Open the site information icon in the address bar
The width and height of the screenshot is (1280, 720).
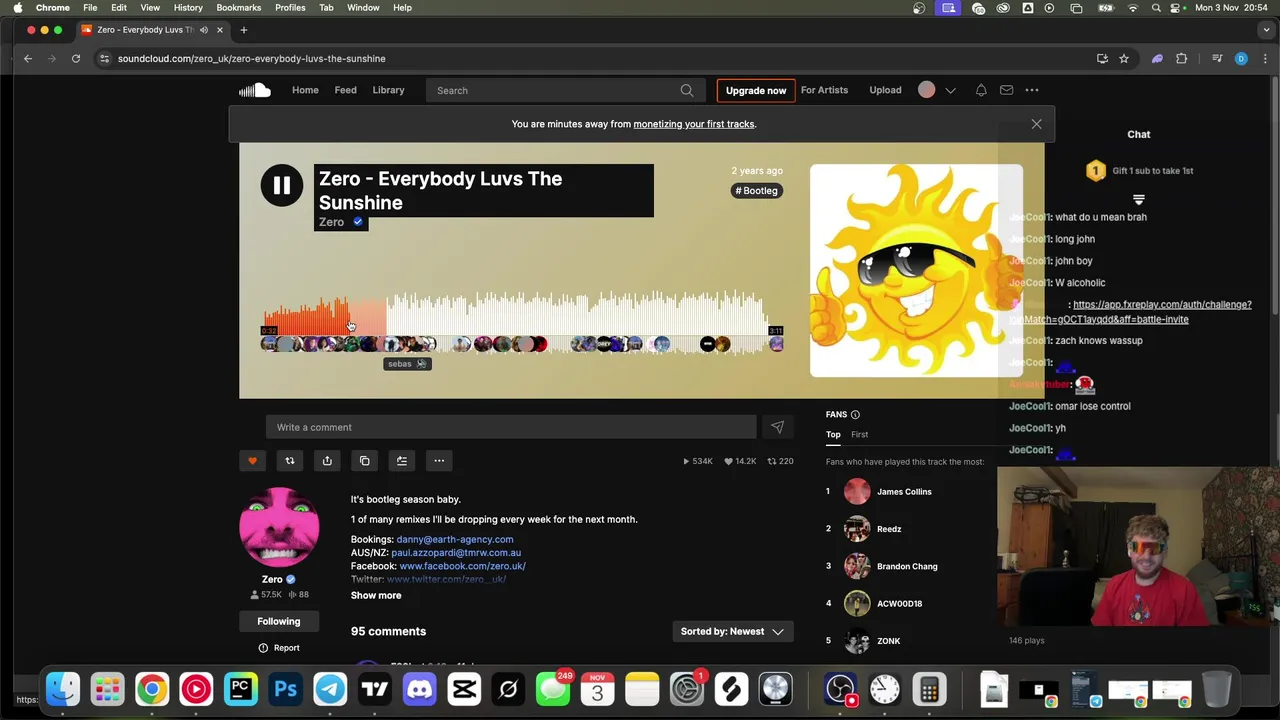(x=104, y=59)
